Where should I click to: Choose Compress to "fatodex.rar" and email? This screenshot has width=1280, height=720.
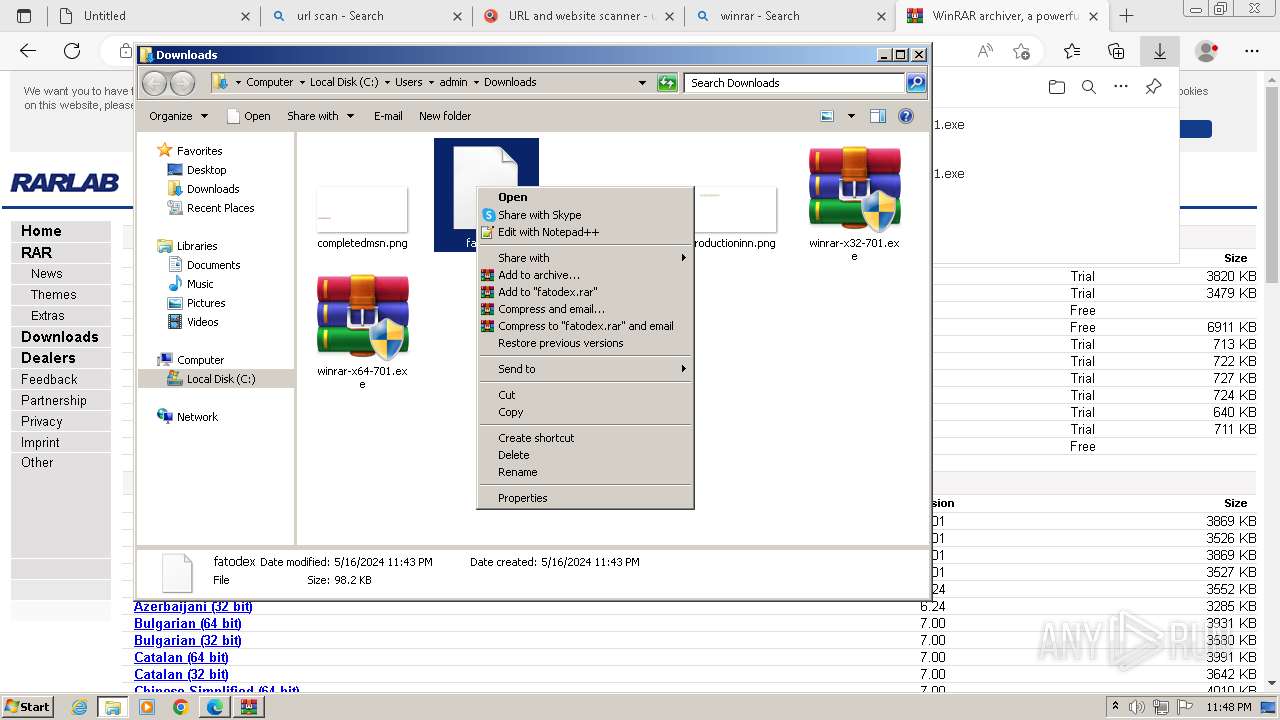pos(585,326)
